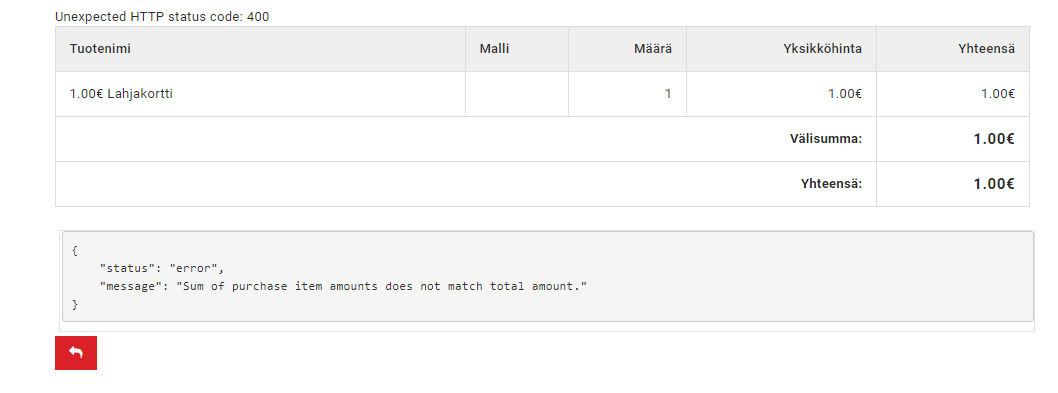Screen dimensions: 1058x393
Task: Click the closing brace of JSON block
Action: (75, 305)
